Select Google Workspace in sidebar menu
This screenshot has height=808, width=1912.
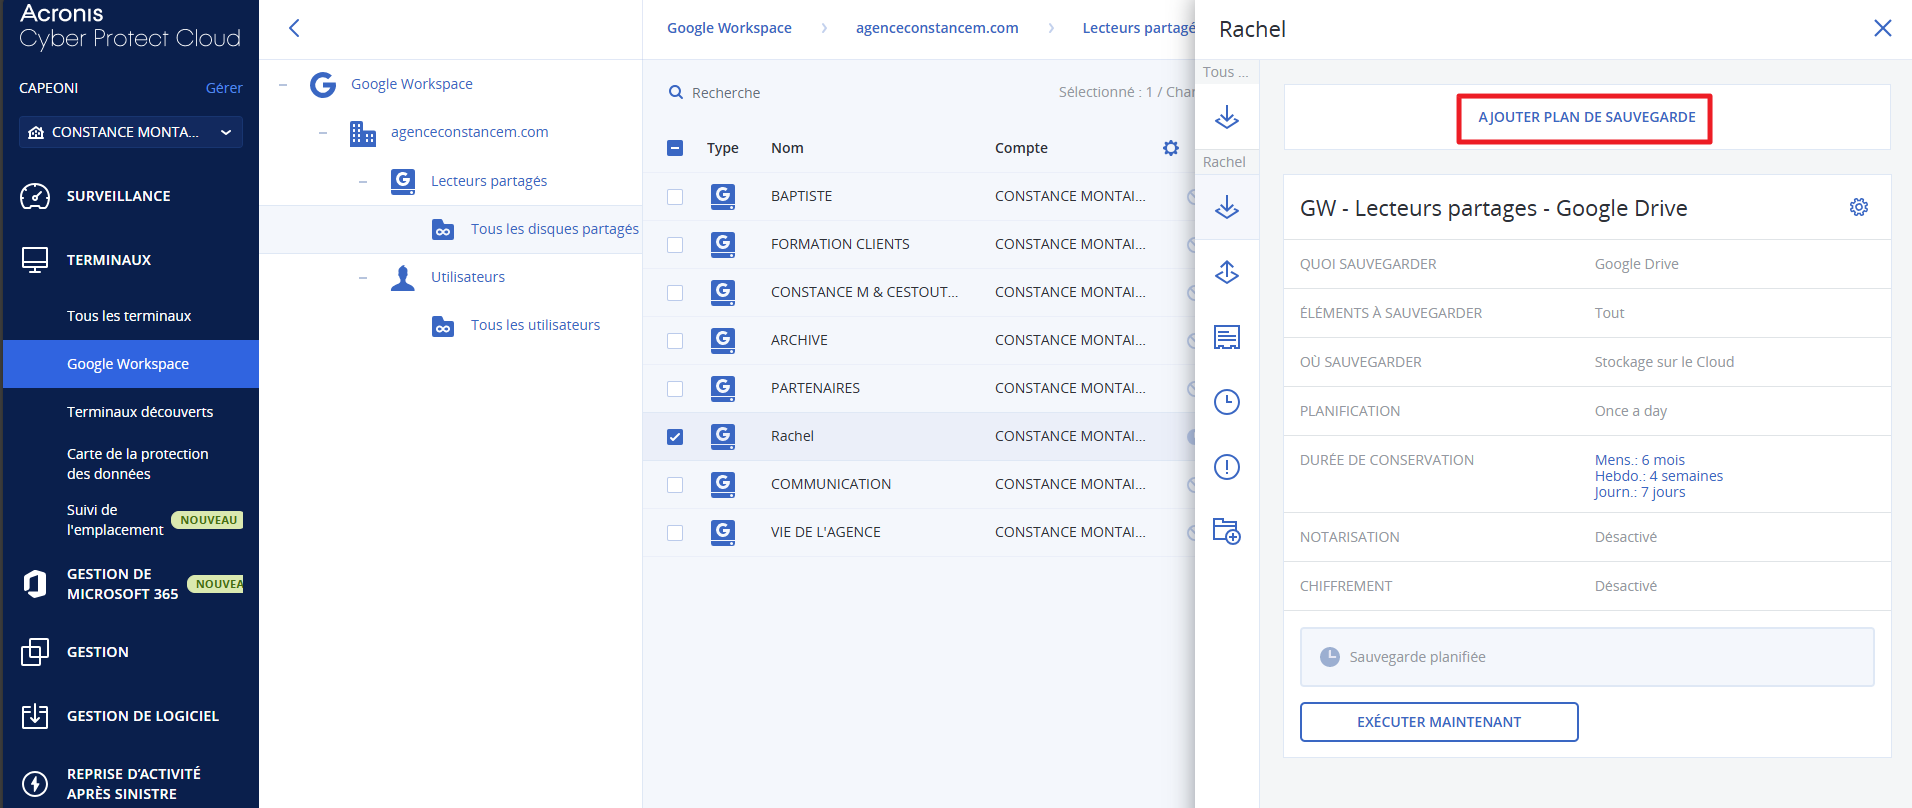(131, 364)
